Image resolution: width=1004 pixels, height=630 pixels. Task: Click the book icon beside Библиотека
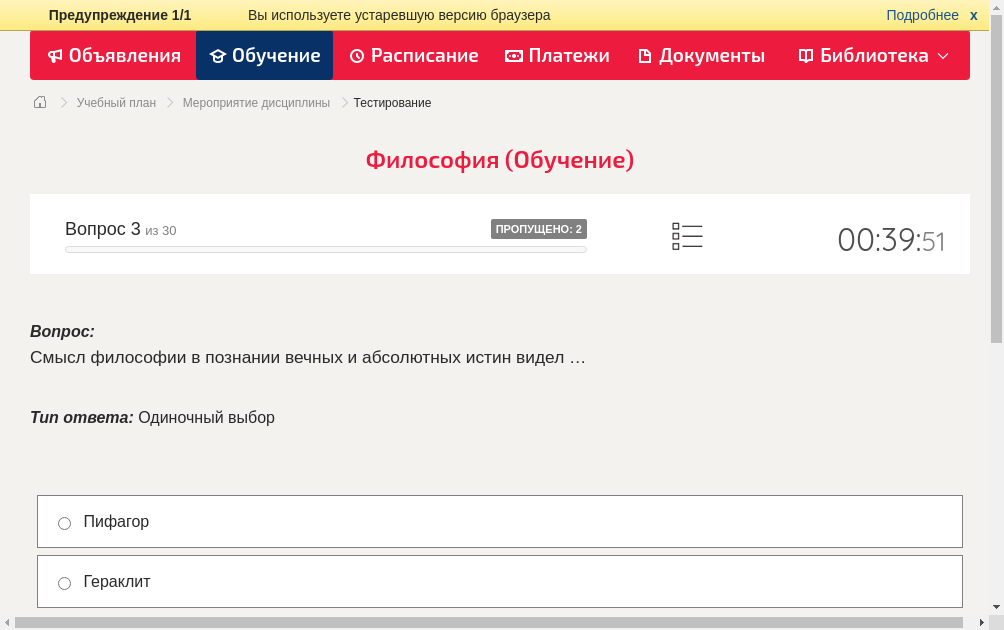(806, 56)
